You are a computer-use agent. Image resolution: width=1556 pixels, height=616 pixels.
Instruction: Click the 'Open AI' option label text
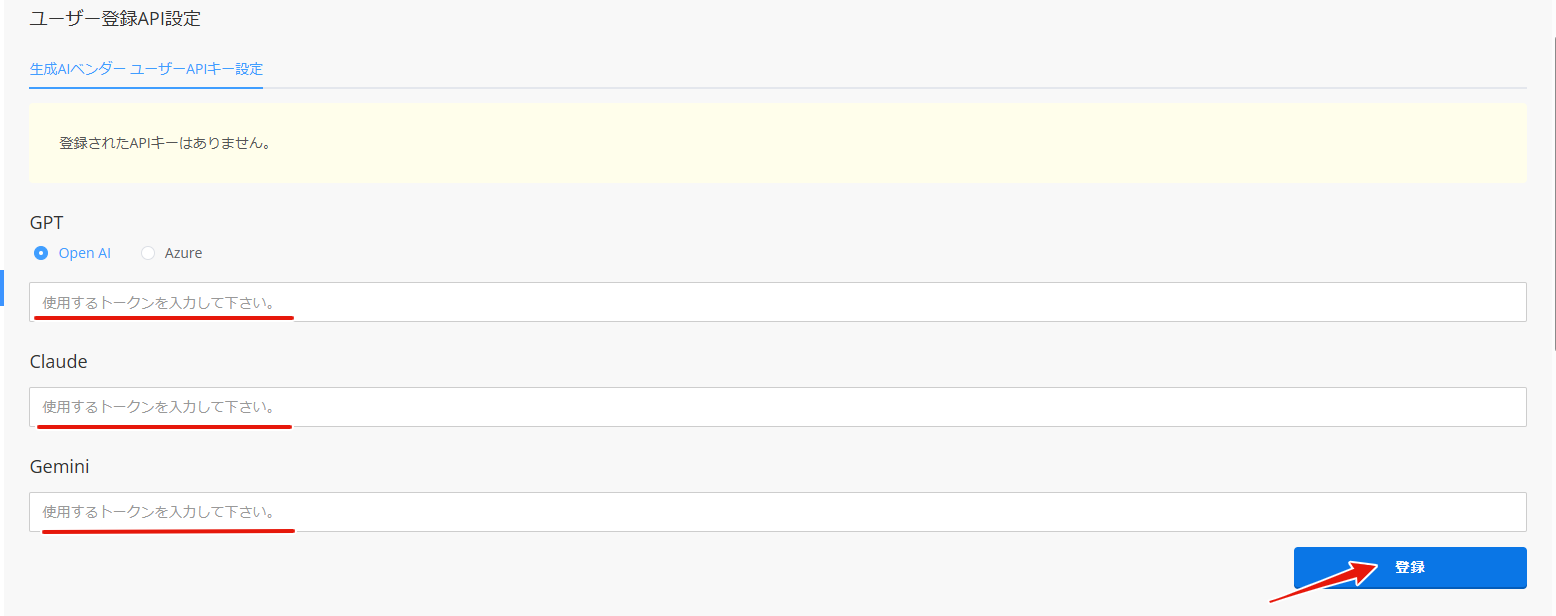[84, 253]
